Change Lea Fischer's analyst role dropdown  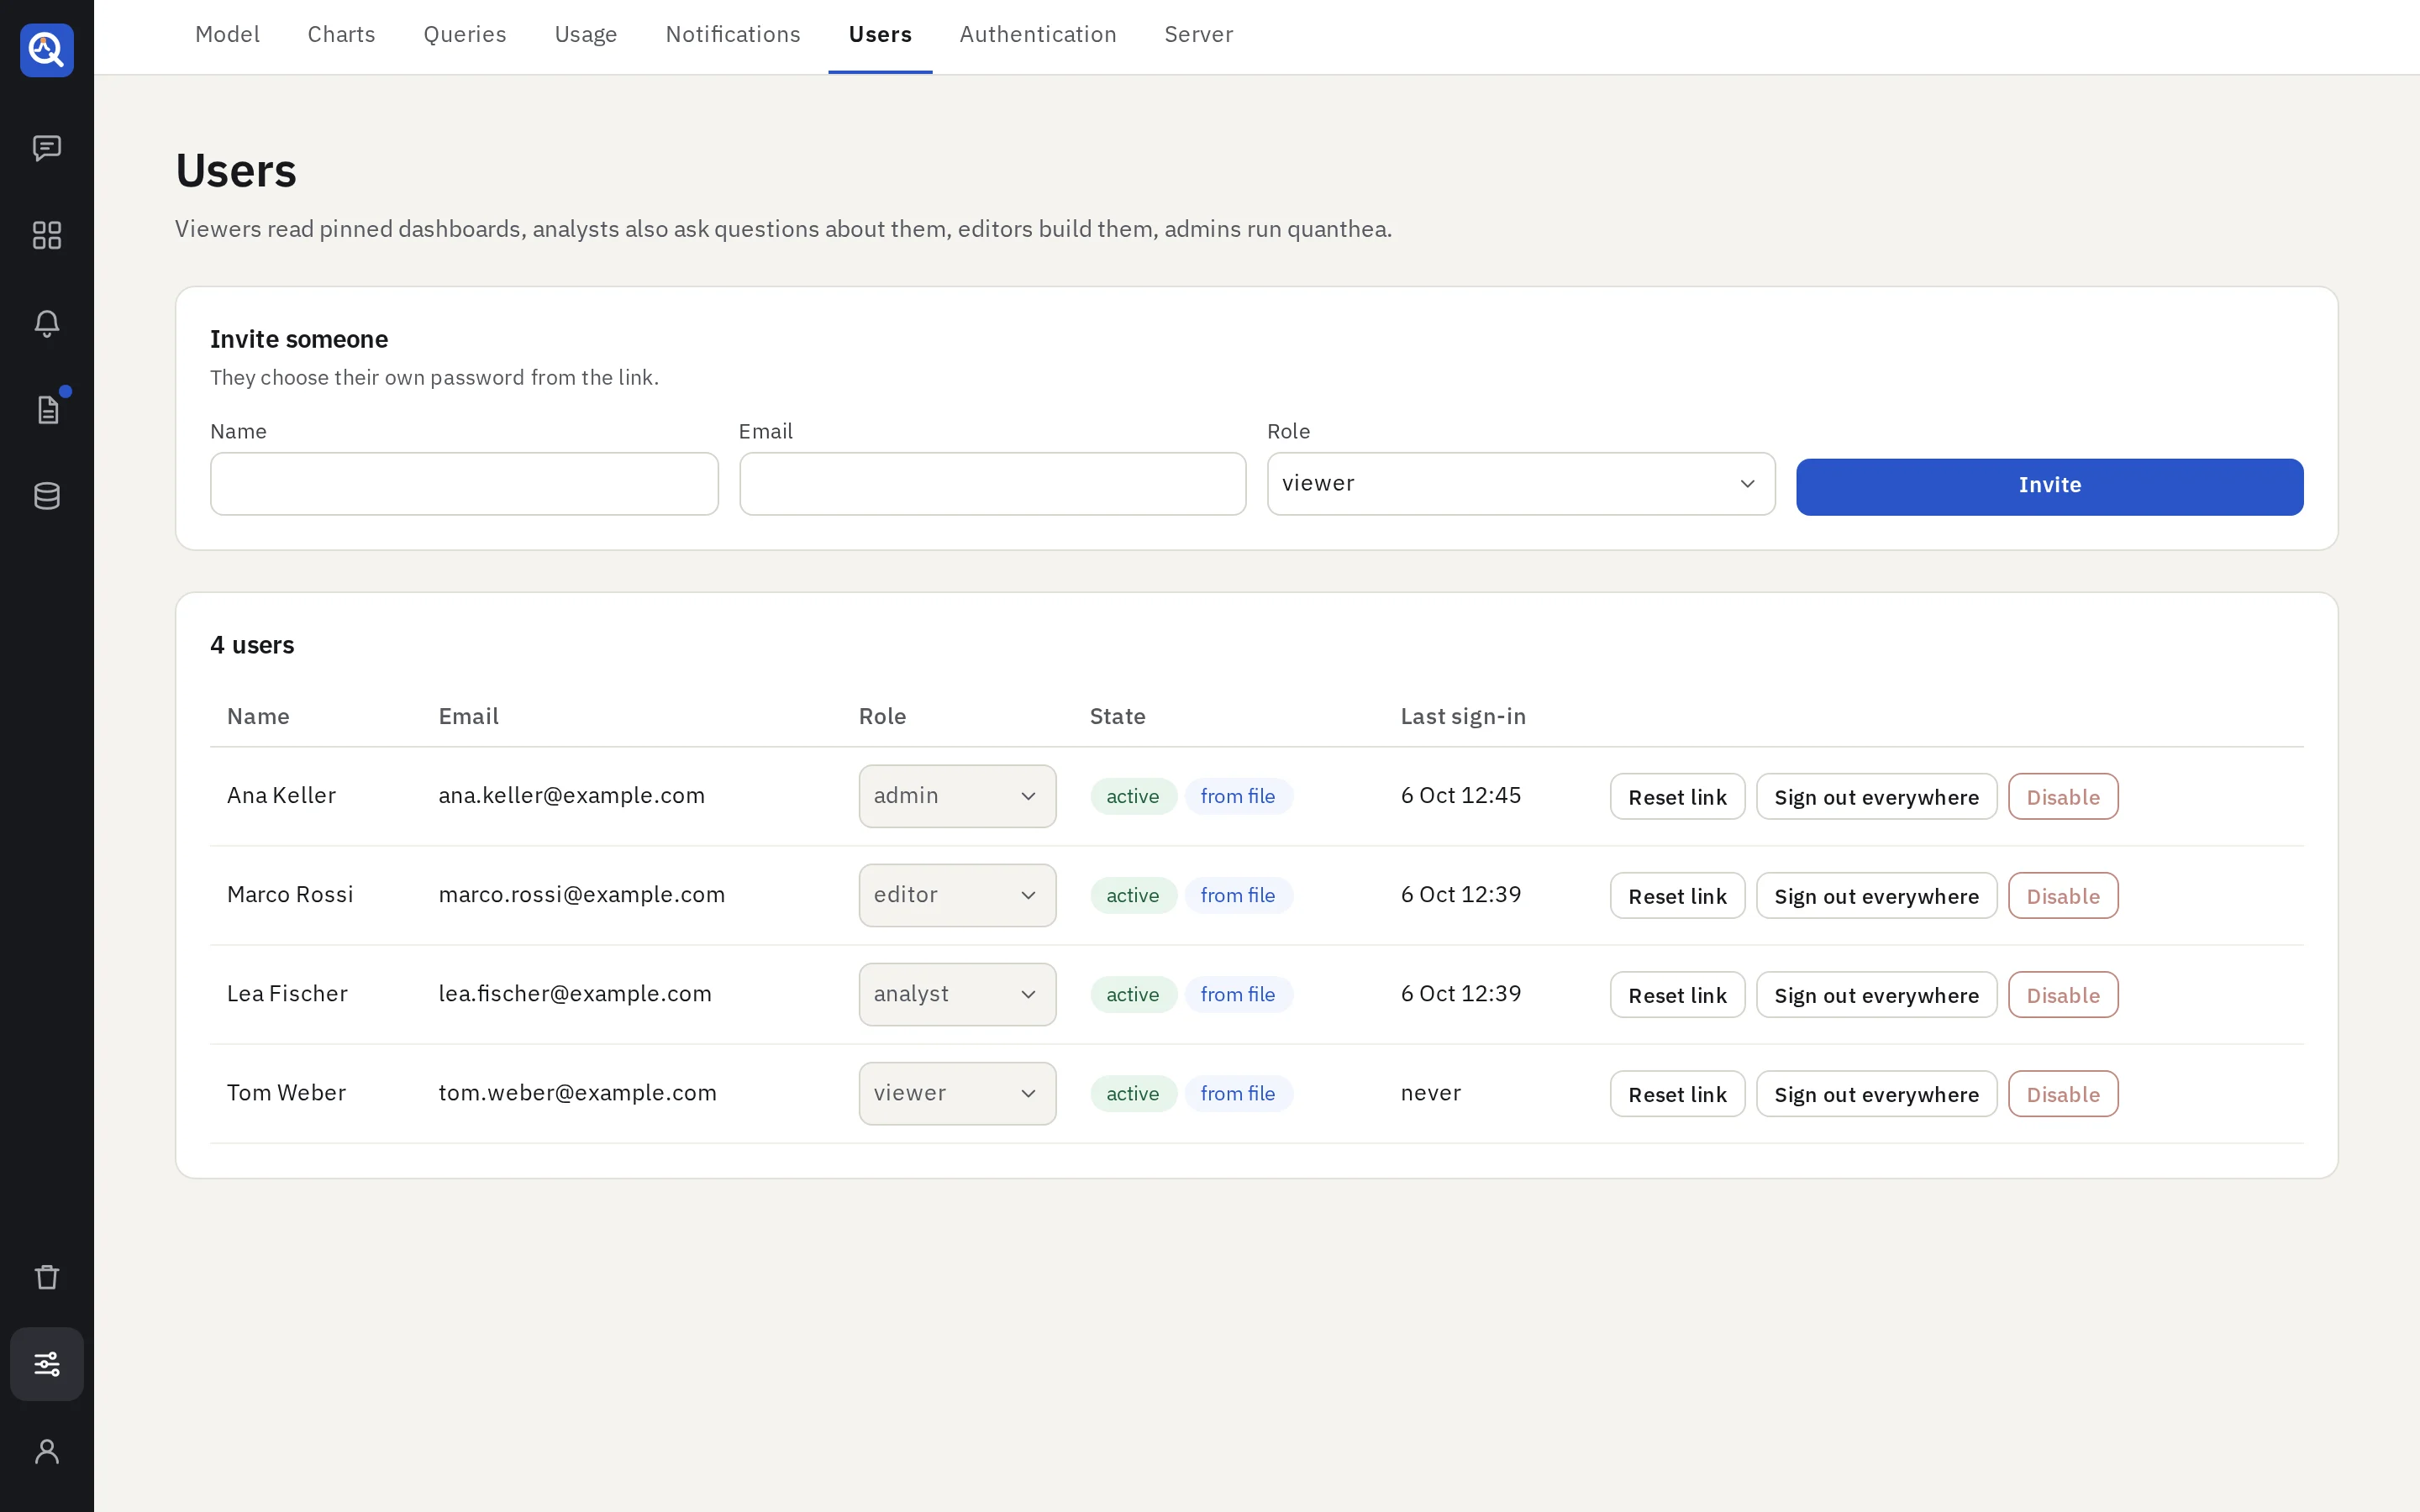[957, 994]
